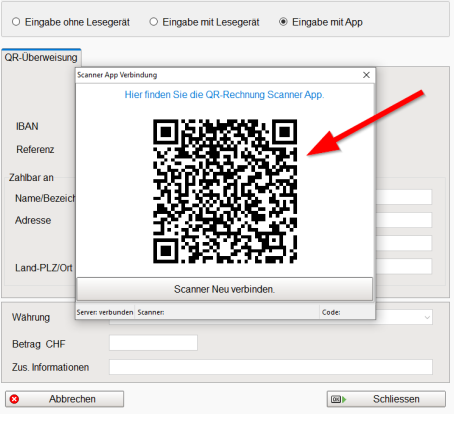Close the Scanner App Verbindung dialog

click(x=366, y=75)
